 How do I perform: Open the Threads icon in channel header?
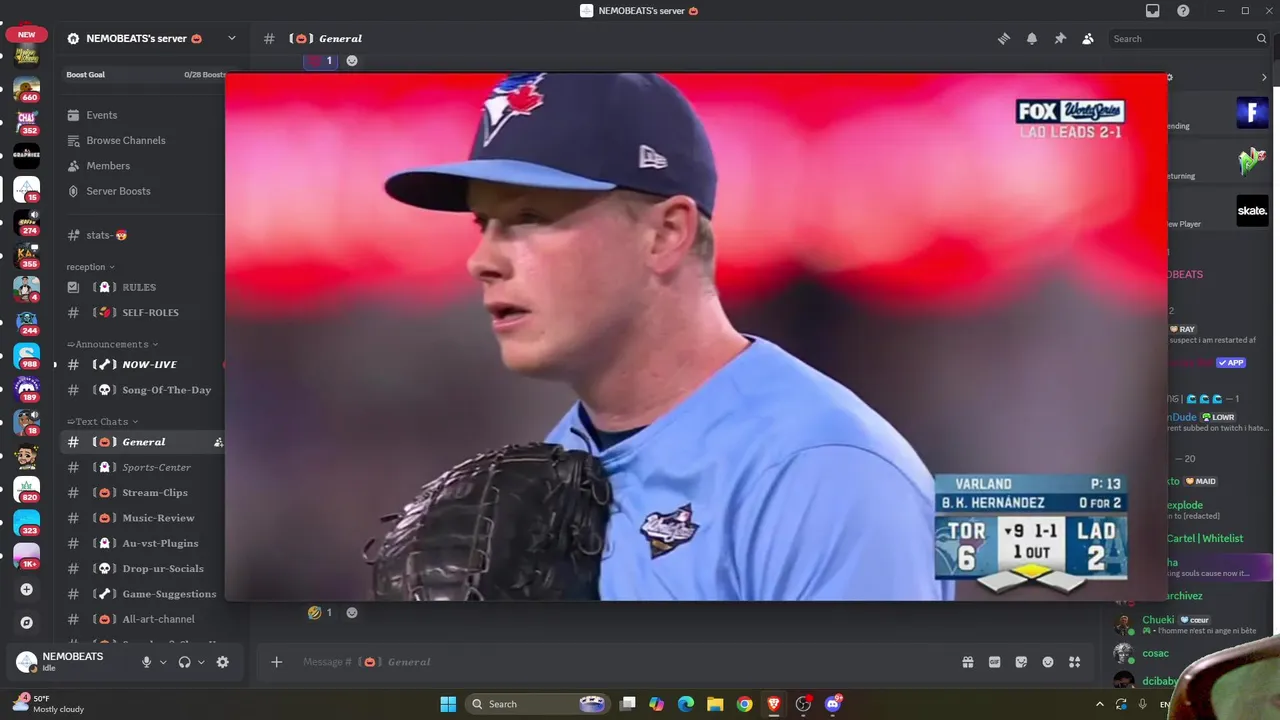coord(1004,39)
